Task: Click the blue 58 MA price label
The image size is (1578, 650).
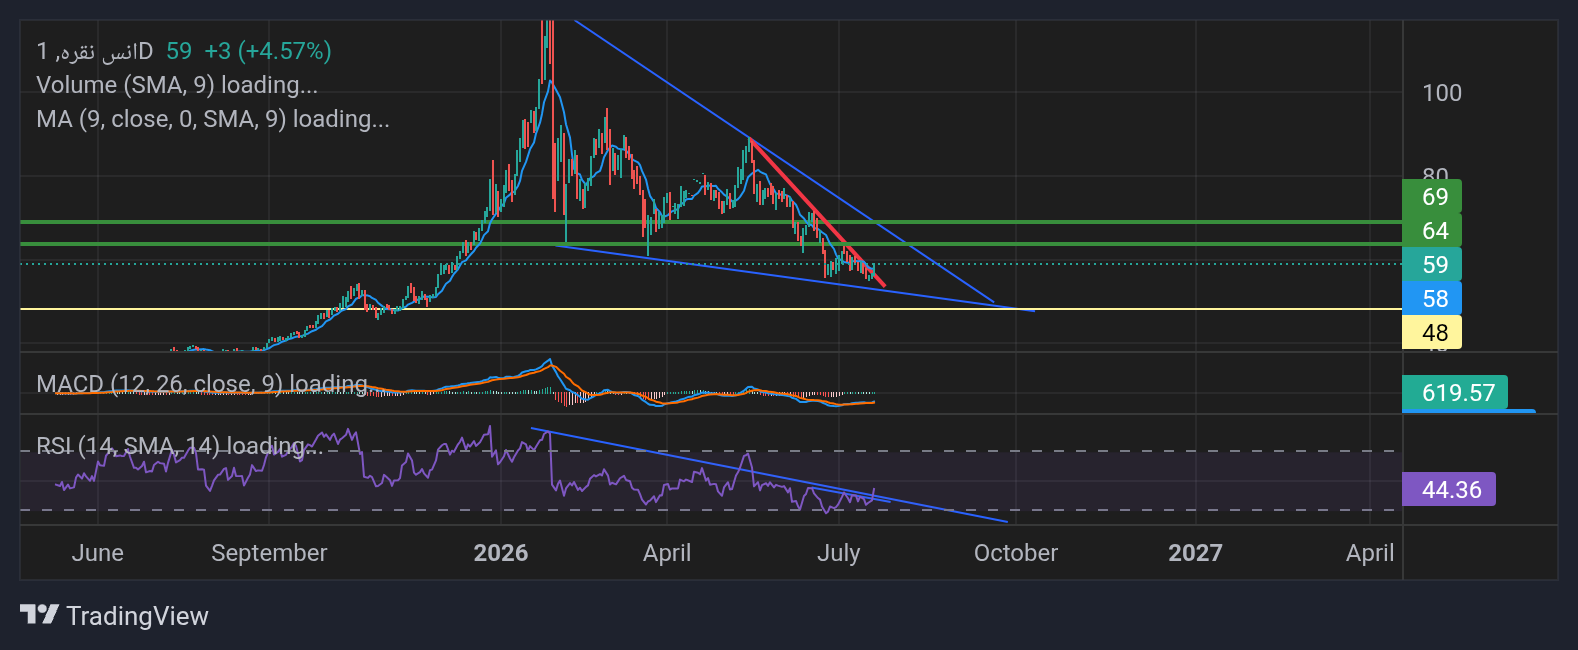Action: (x=1432, y=299)
